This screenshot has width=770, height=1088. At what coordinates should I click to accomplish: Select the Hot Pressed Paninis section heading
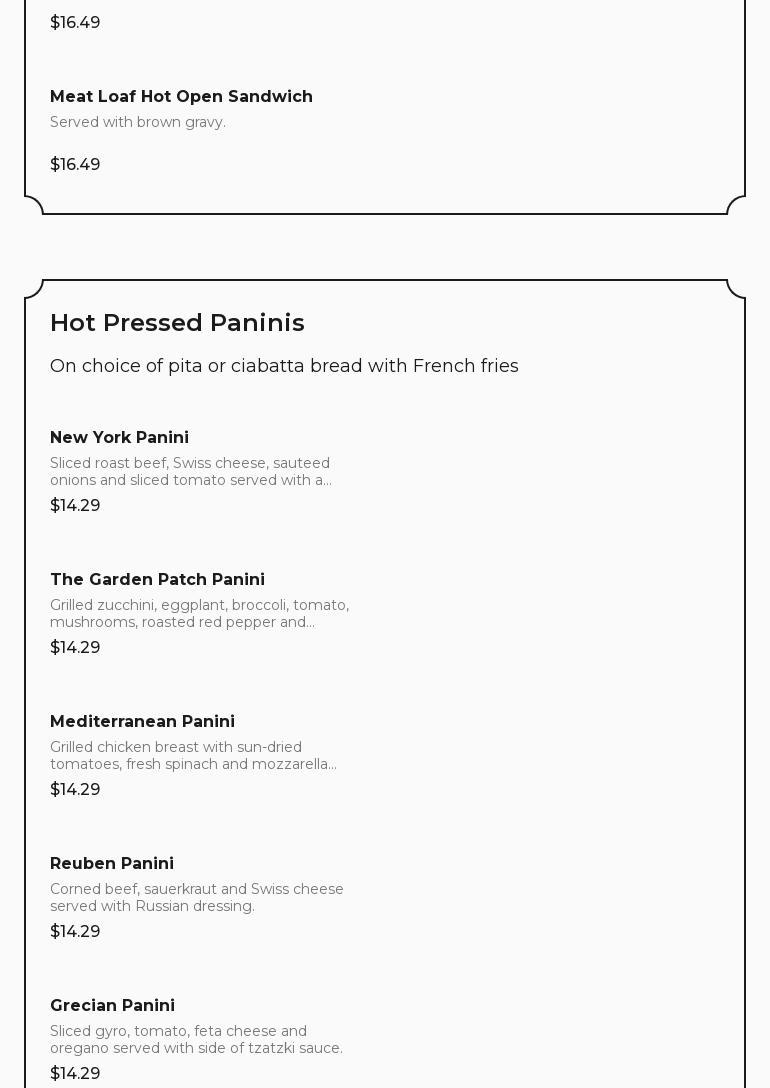point(177,323)
